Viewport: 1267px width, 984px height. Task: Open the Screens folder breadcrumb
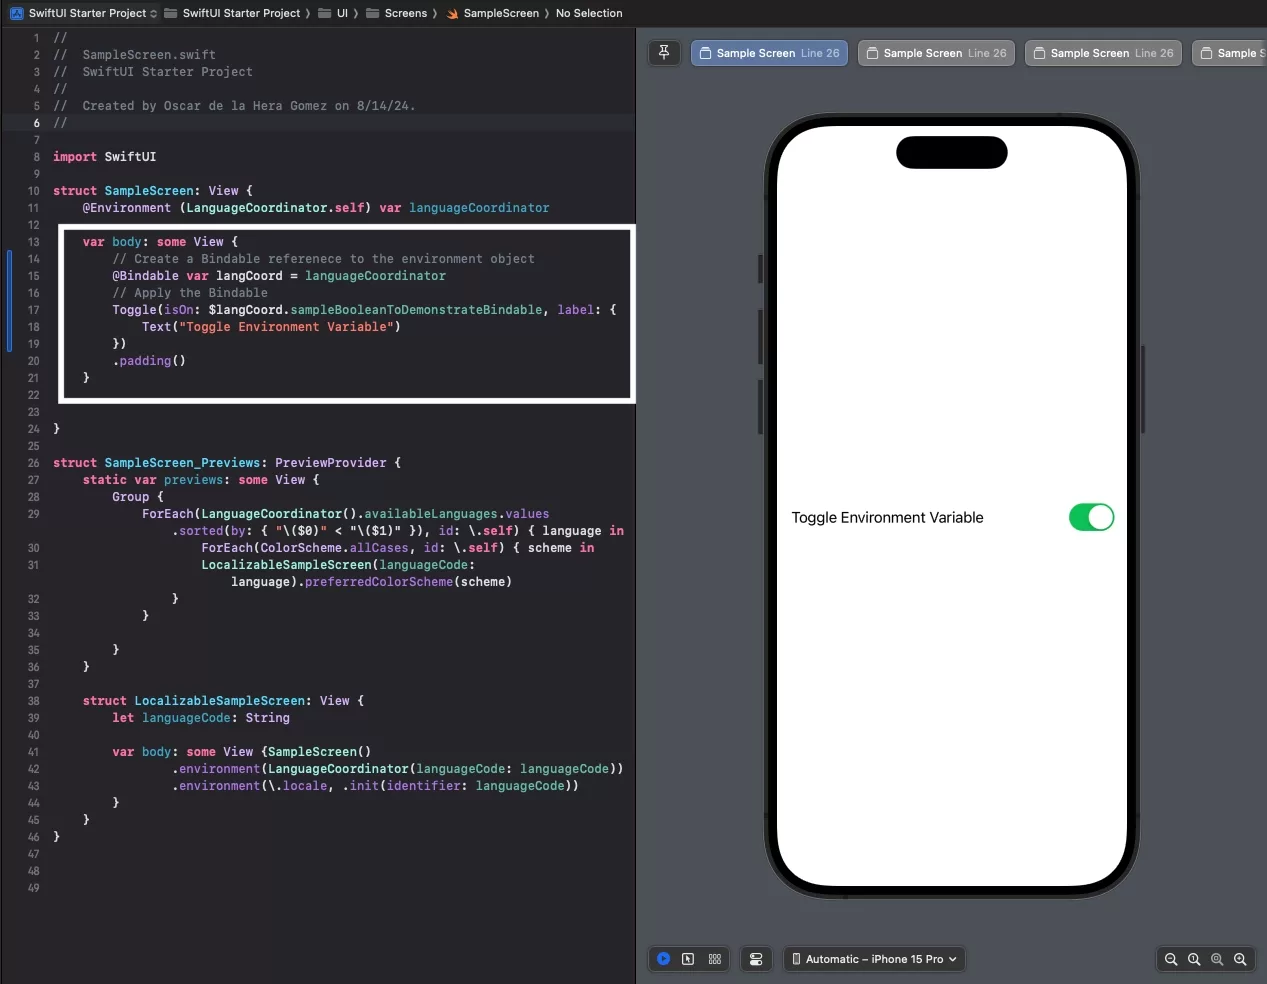coord(396,13)
